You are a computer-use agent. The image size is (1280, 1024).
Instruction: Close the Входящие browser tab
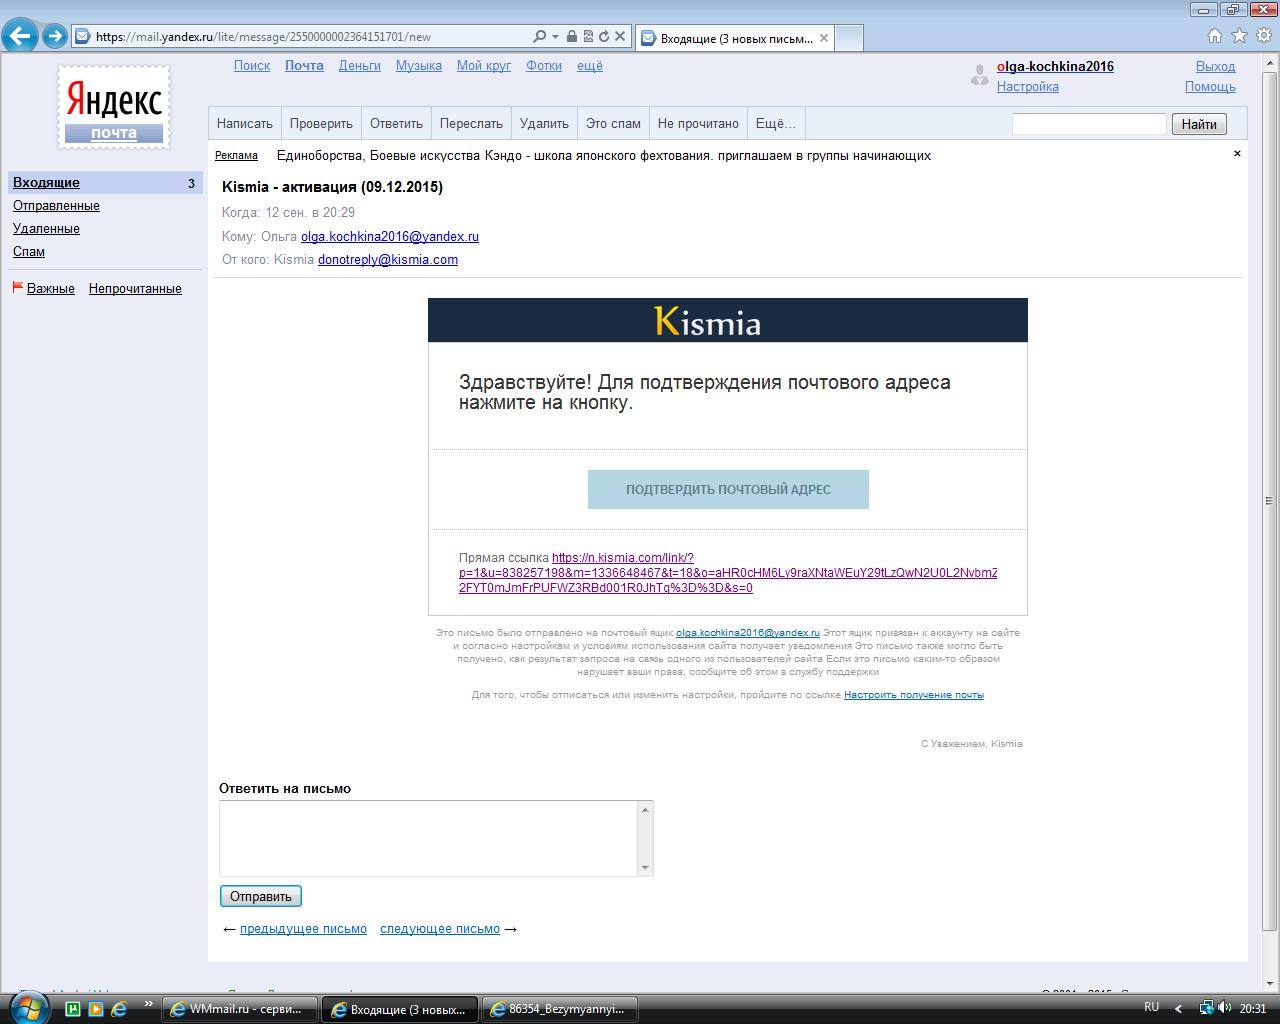click(824, 38)
